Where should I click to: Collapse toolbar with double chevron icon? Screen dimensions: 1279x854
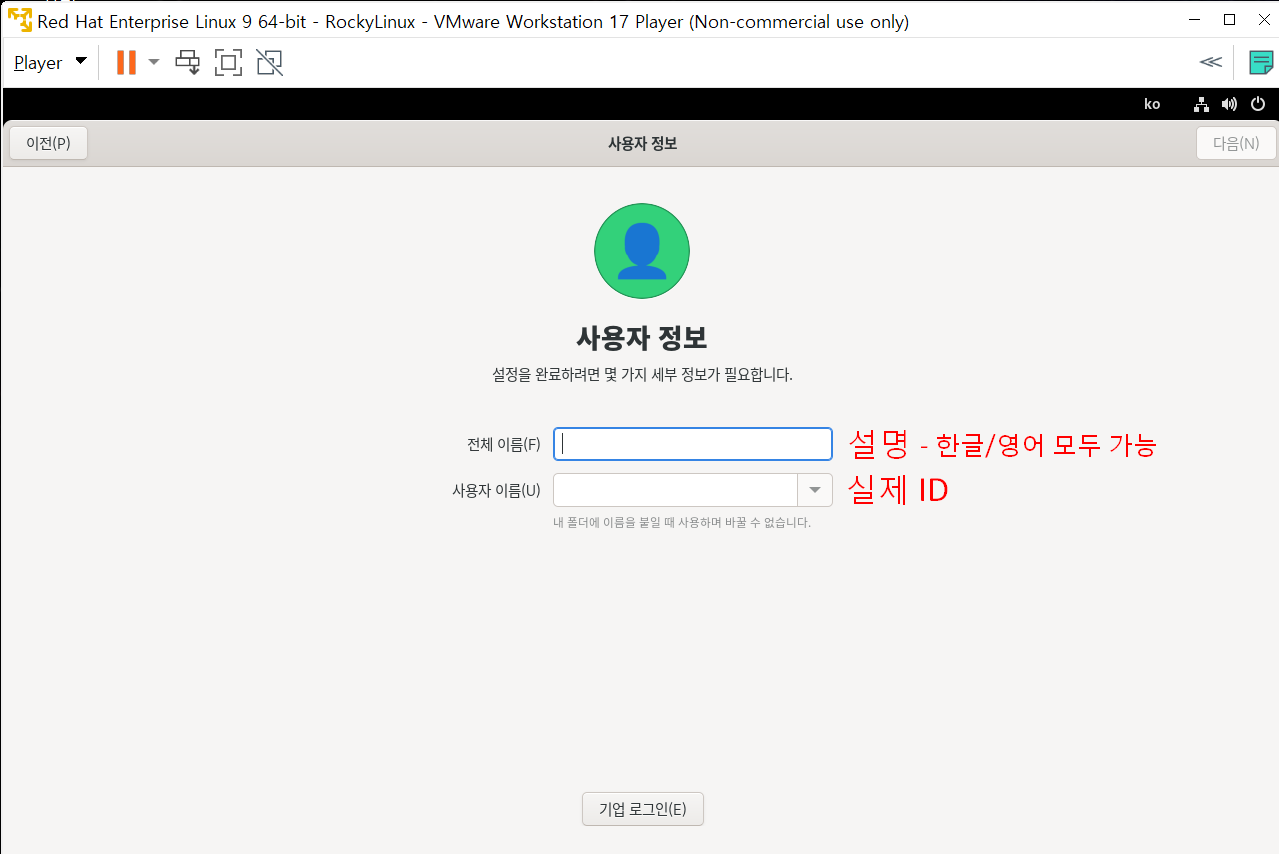pos(1210,62)
